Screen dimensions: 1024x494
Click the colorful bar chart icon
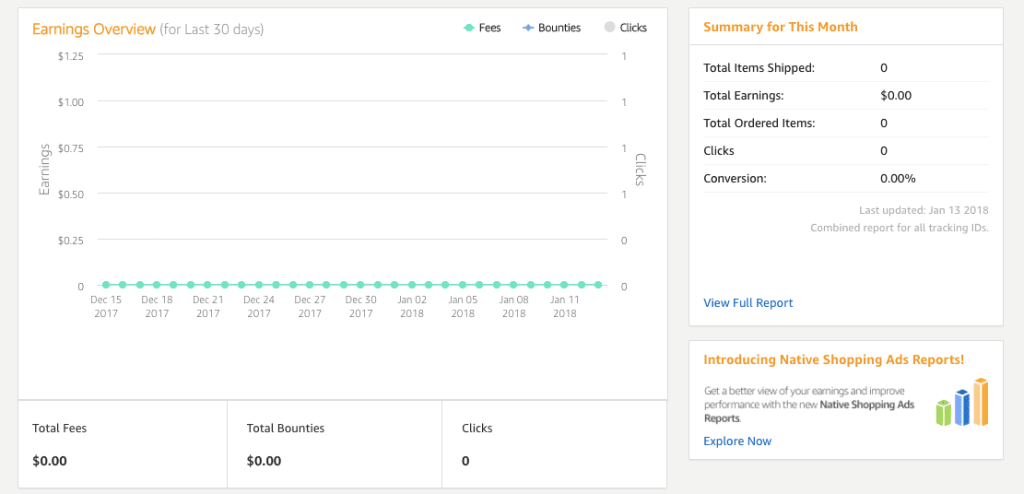pos(962,402)
